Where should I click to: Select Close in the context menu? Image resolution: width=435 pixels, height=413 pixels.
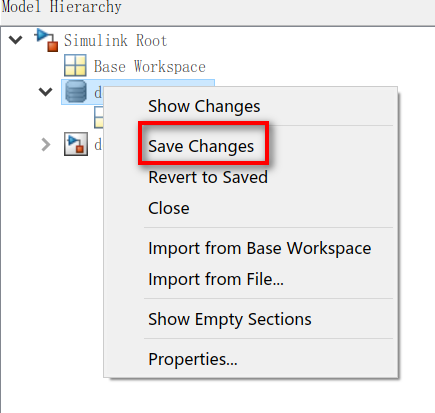[169, 208]
